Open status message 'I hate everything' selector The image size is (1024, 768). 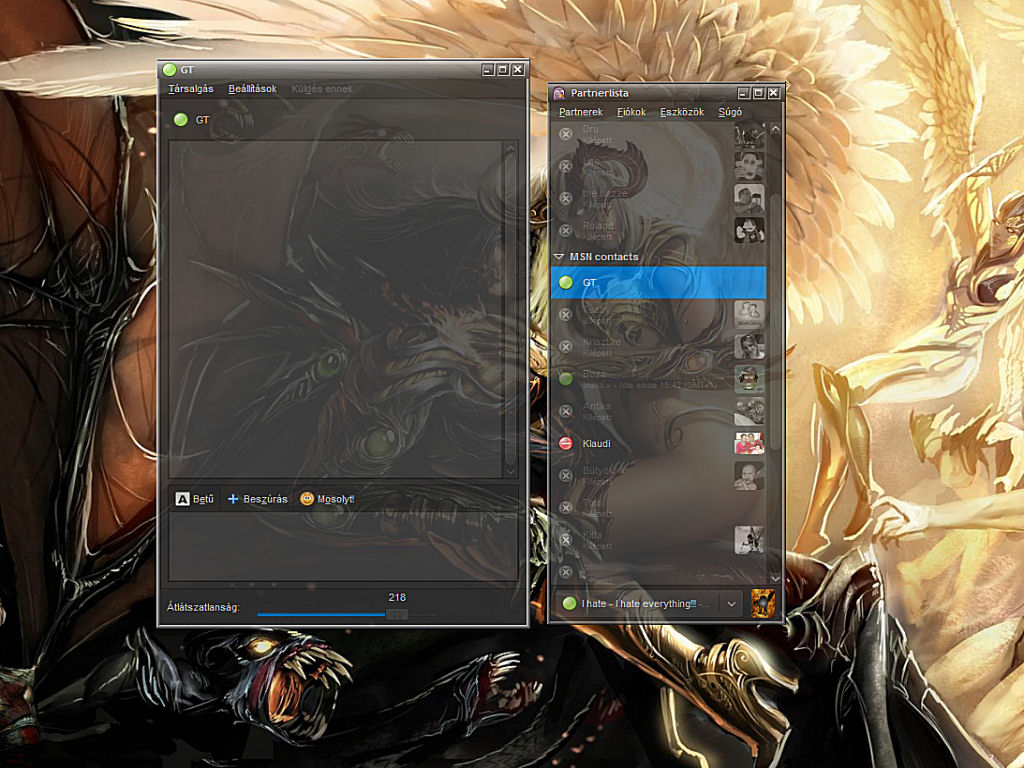coord(635,604)
